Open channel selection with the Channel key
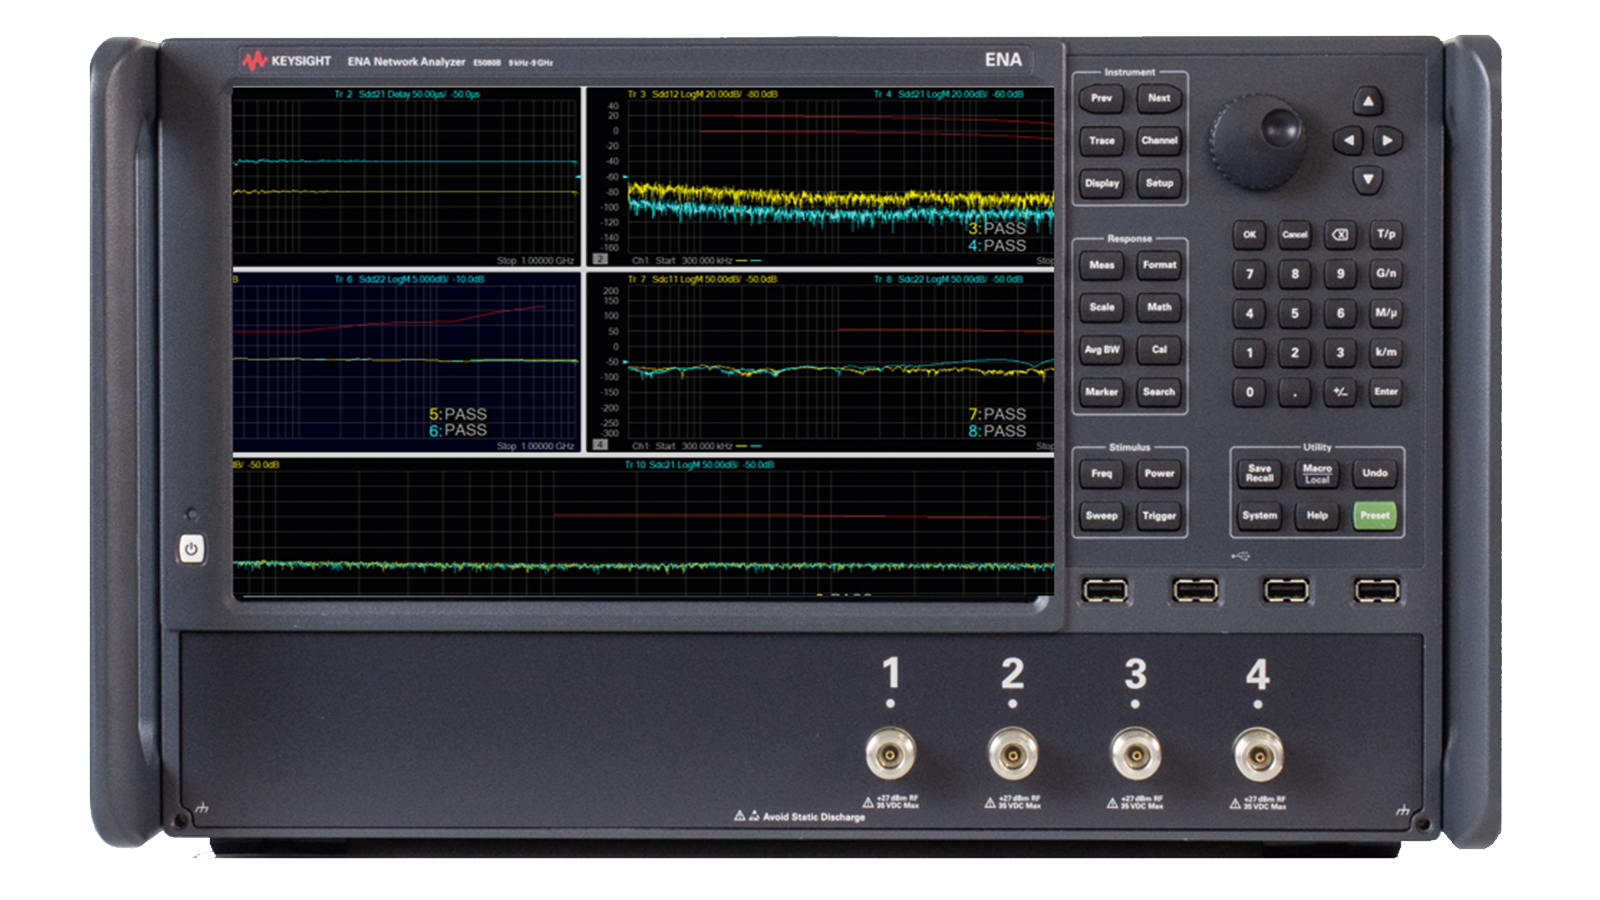Image resolution: width=1600 pixels, height=900 pixels. pyautogui.click(x=1159, y=141)
